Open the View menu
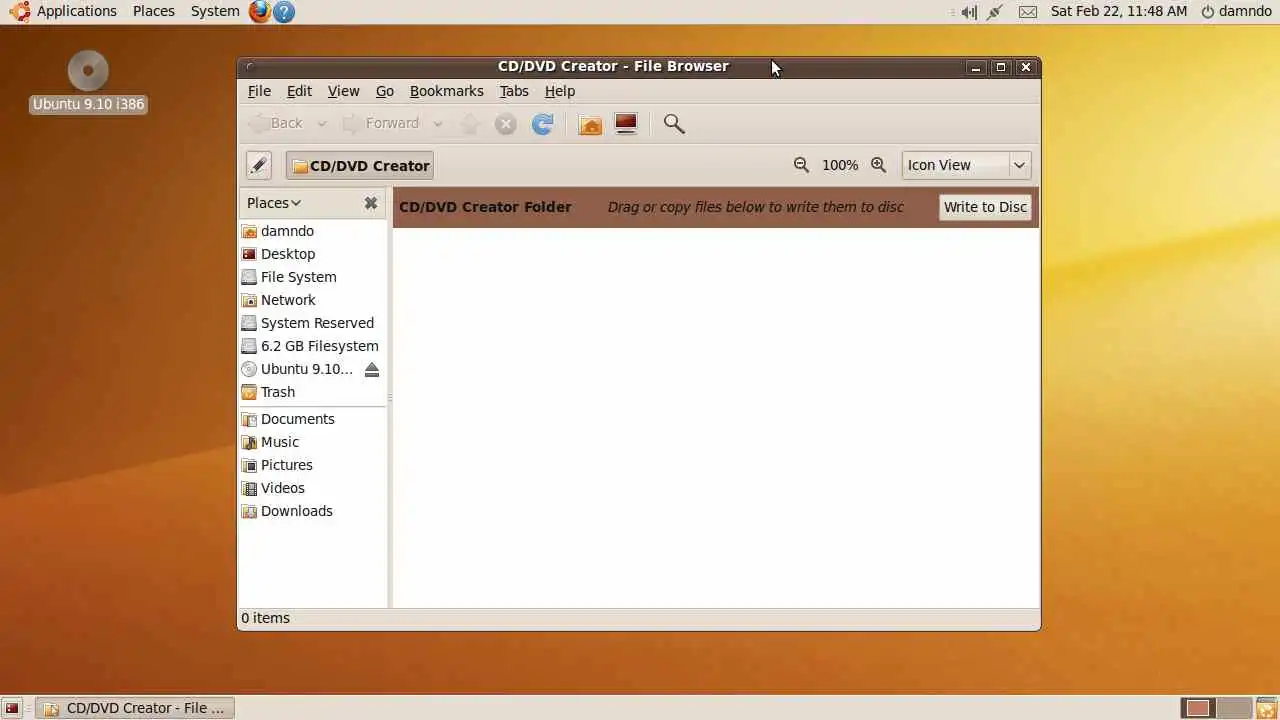The width and height of the screenshot is (1280, 720). (x=343, y=91)
